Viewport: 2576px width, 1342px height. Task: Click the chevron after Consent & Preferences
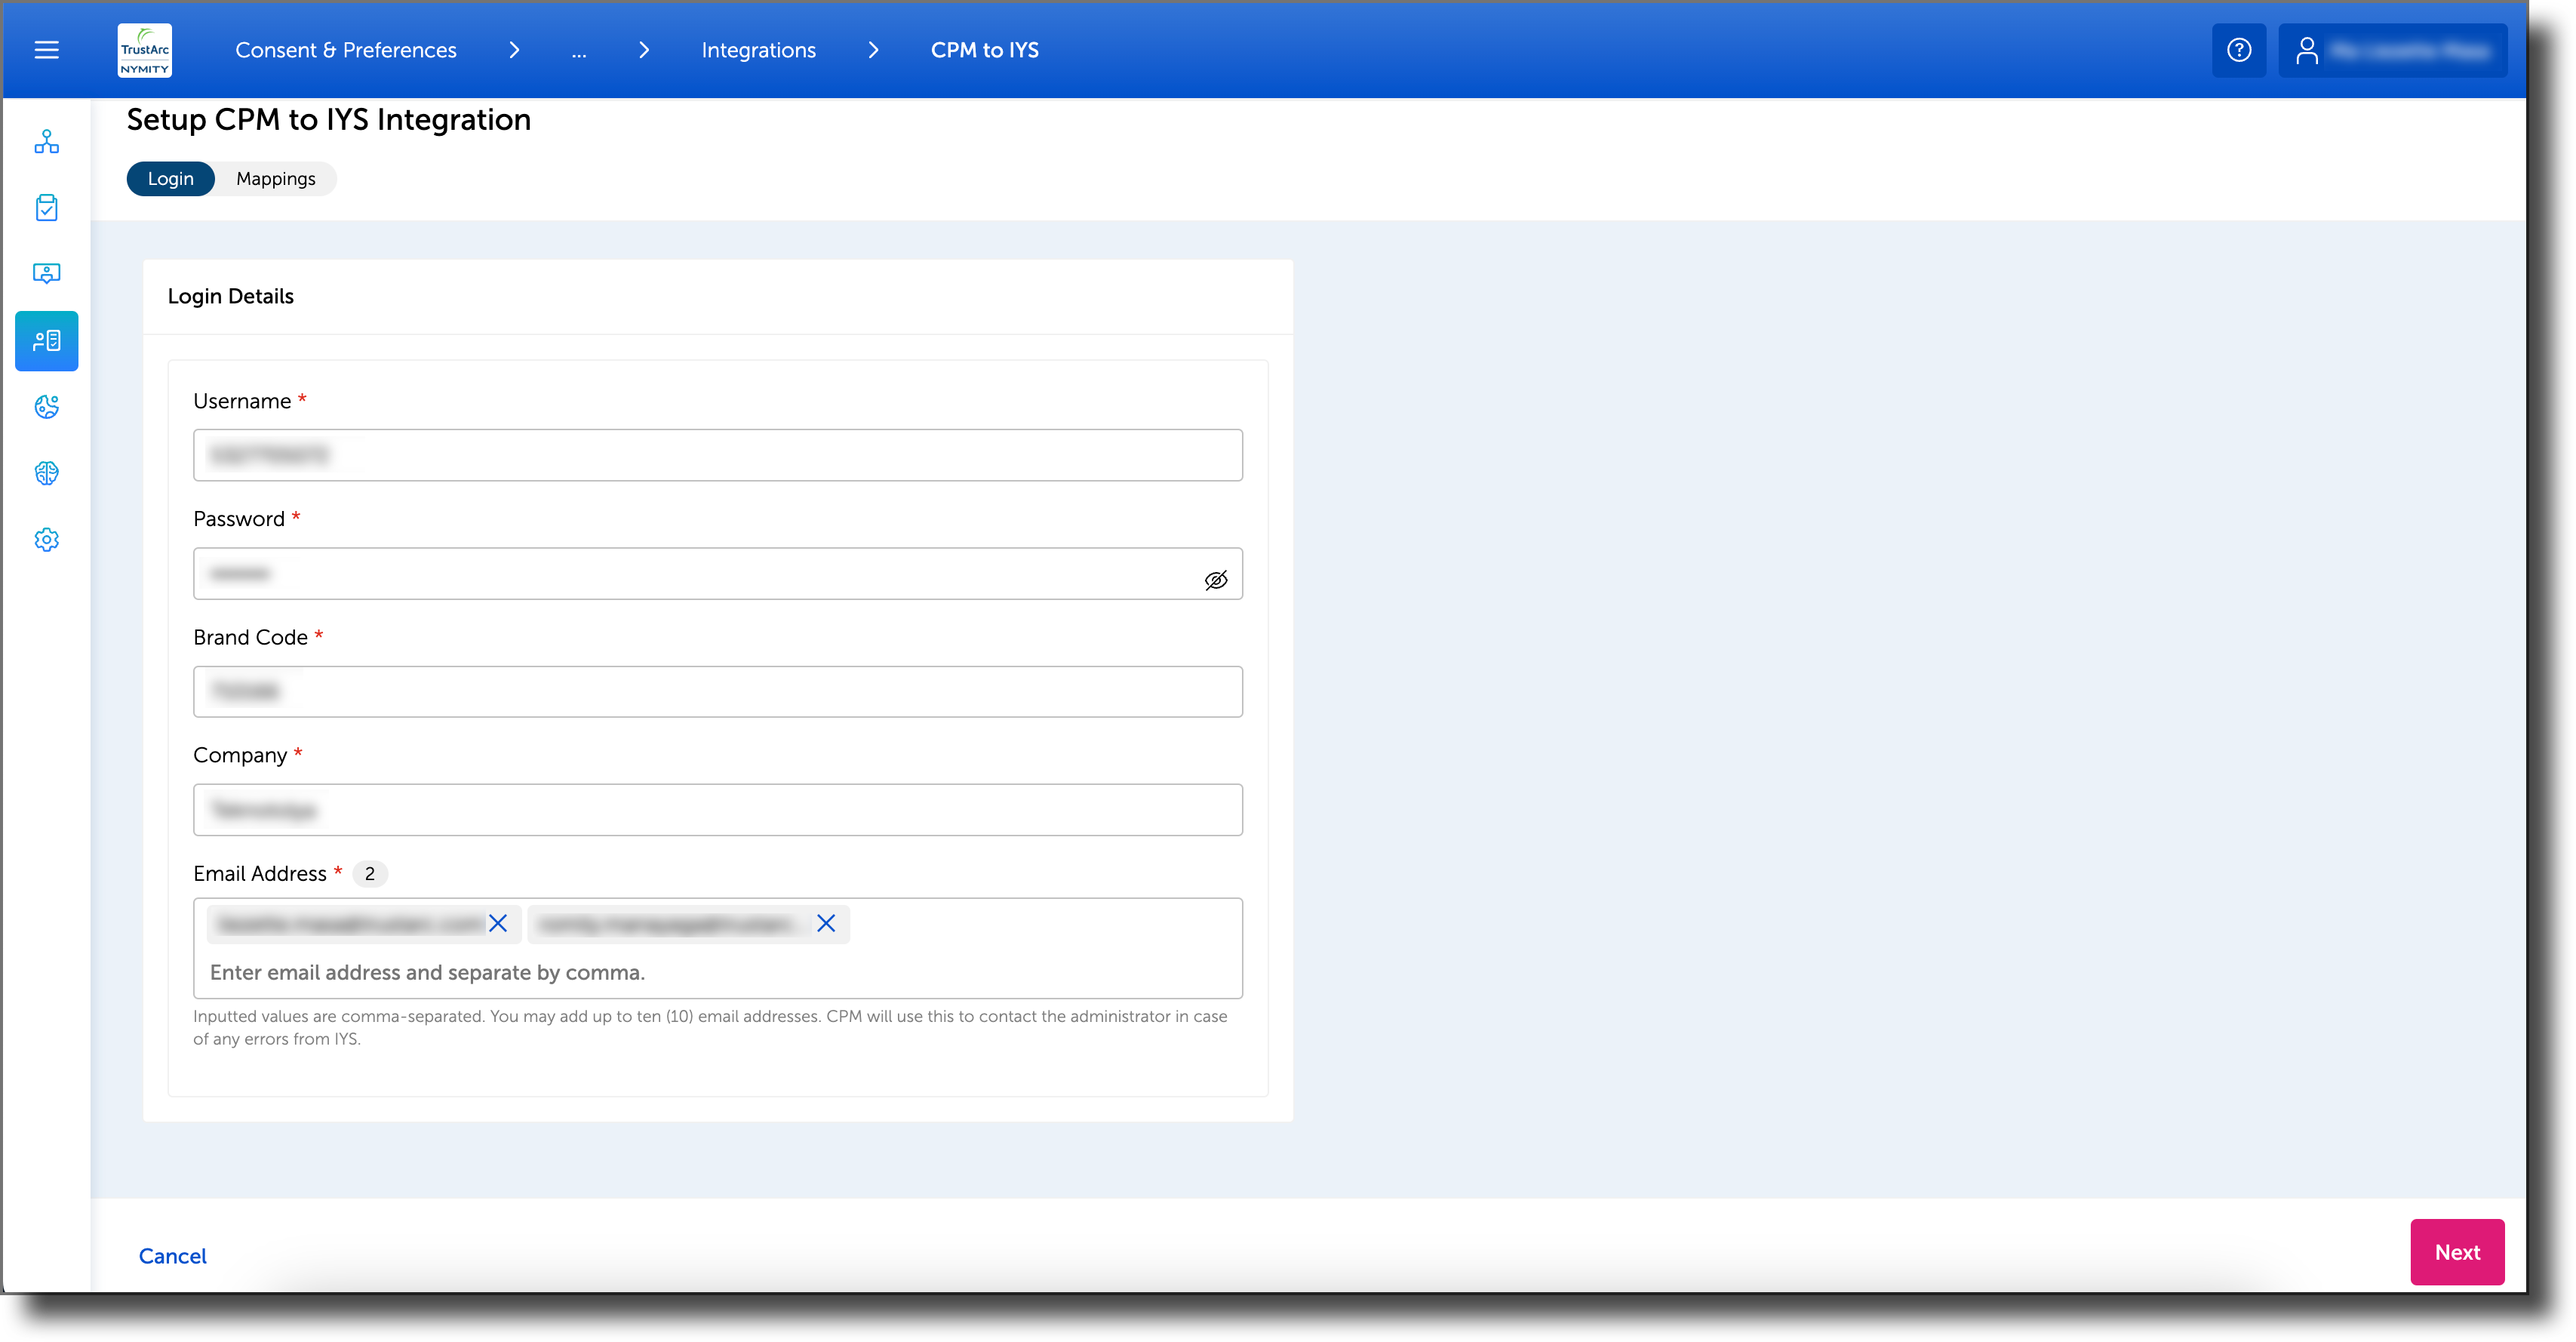(x=514, y=49)
